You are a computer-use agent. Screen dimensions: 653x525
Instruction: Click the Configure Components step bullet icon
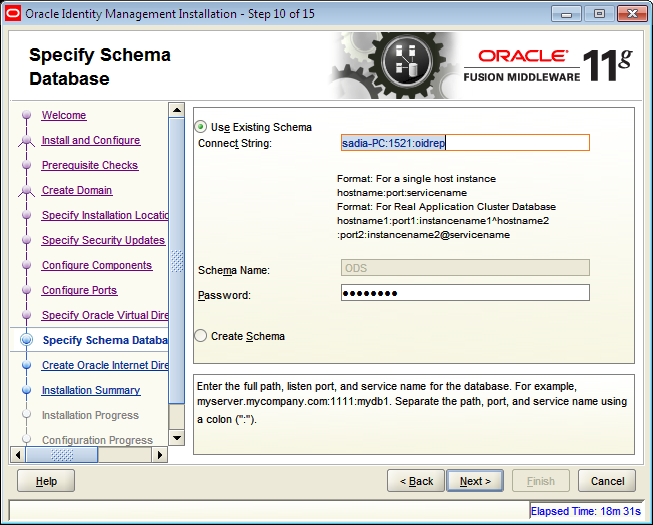click(x=27, y=265)
